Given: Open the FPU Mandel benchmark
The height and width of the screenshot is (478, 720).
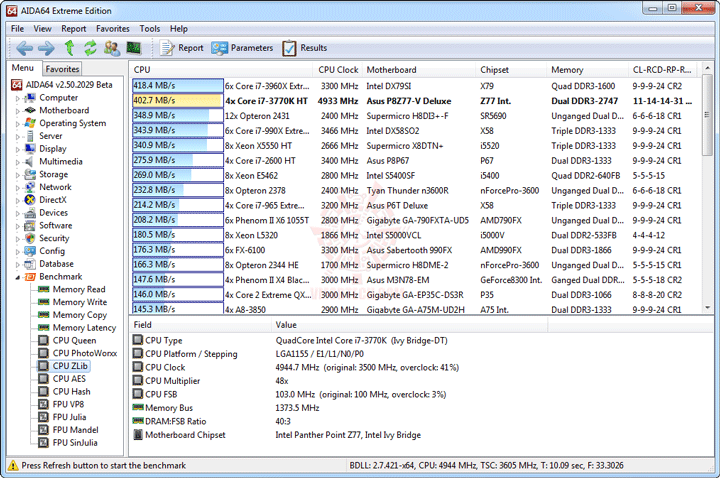Looking at the screenshot, I should (68, 430).
